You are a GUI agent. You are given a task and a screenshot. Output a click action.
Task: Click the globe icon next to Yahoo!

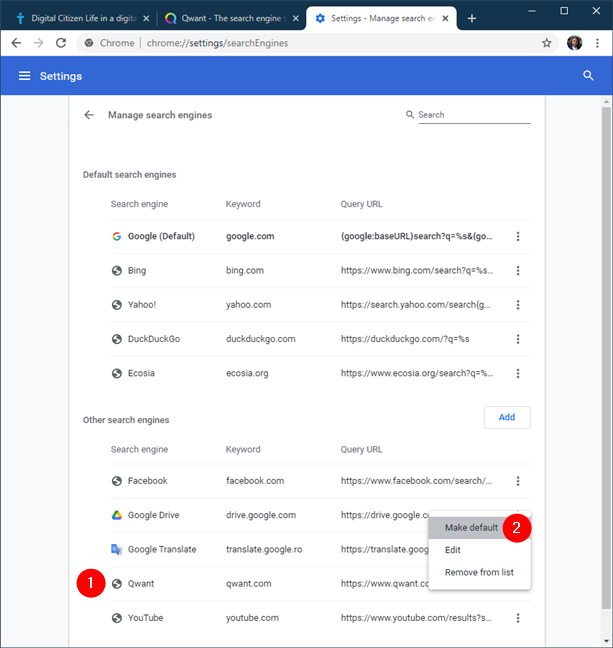tap(117, 305)
